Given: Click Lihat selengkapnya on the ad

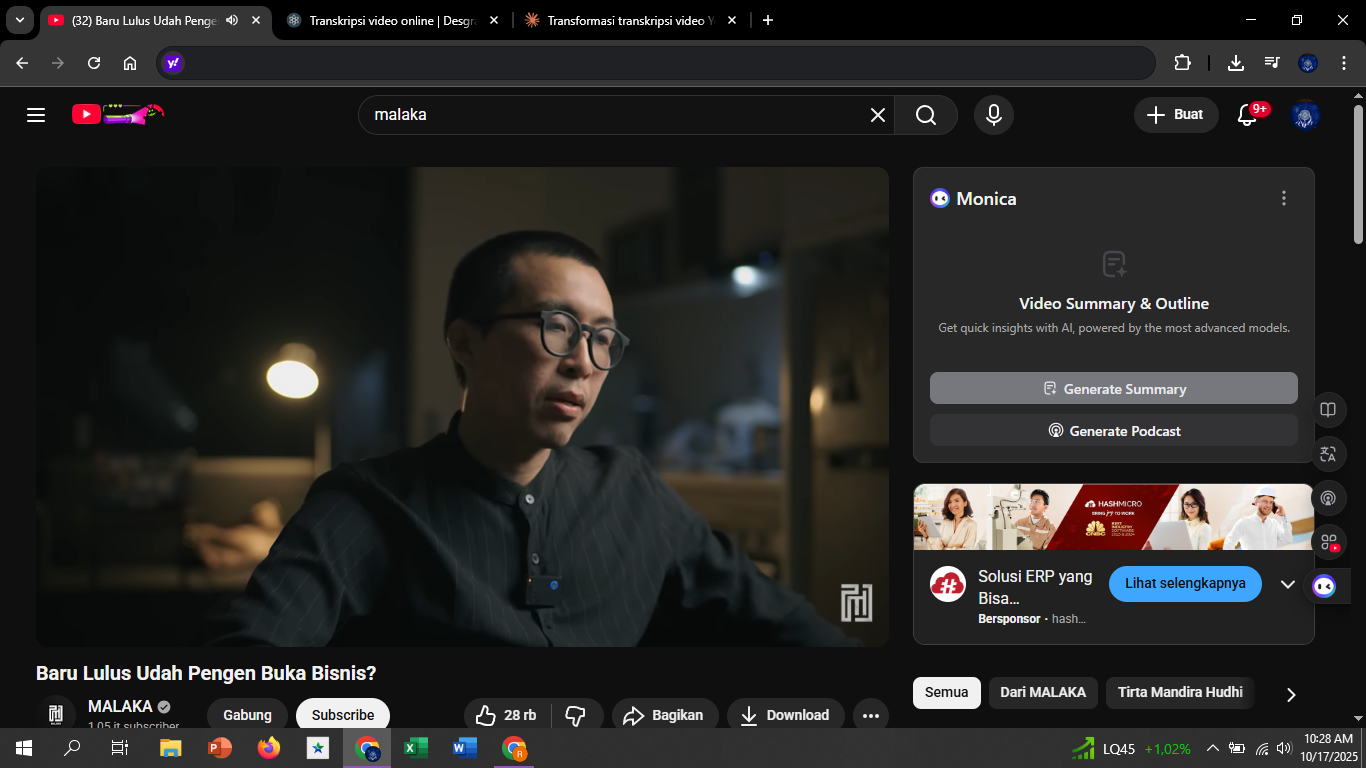Looking at the screenshot, I should 1185,583.
